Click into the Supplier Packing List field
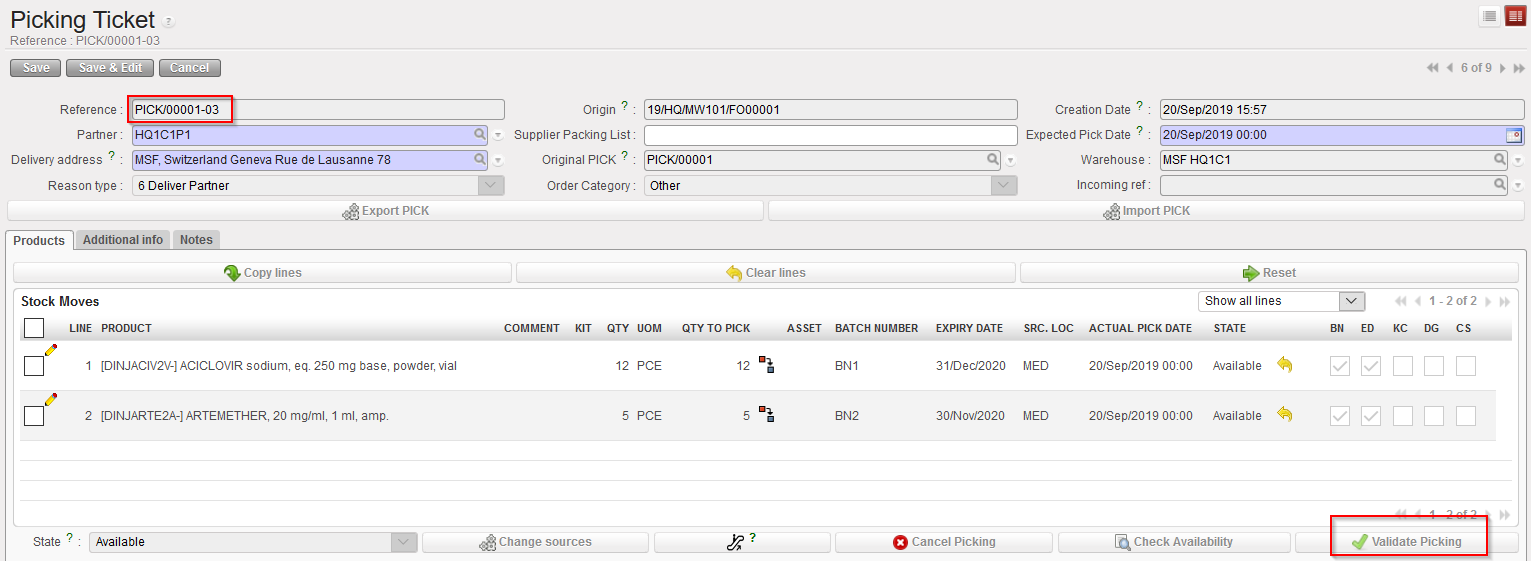The width and height of the screenshot is (1531, 561). [x=830, y=135]
